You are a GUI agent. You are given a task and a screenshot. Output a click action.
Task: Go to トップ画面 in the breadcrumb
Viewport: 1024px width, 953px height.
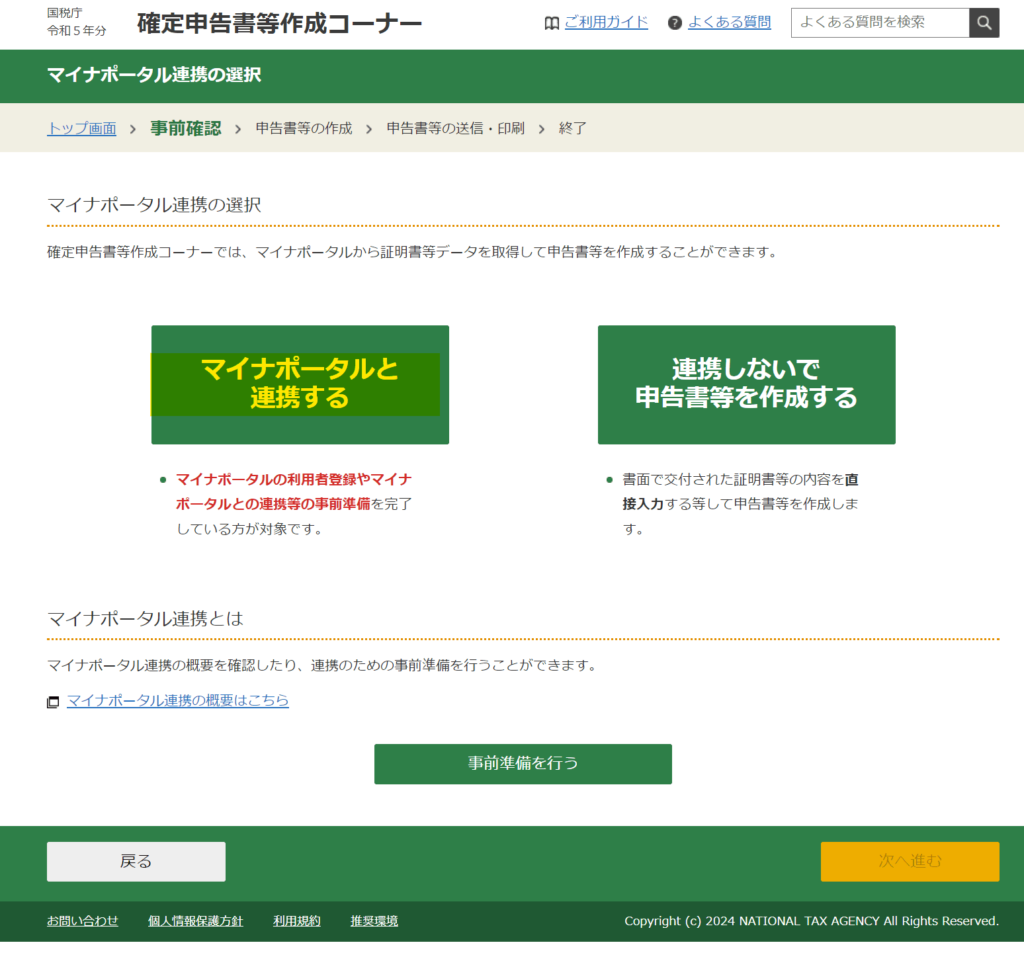(x=82, y=129)
